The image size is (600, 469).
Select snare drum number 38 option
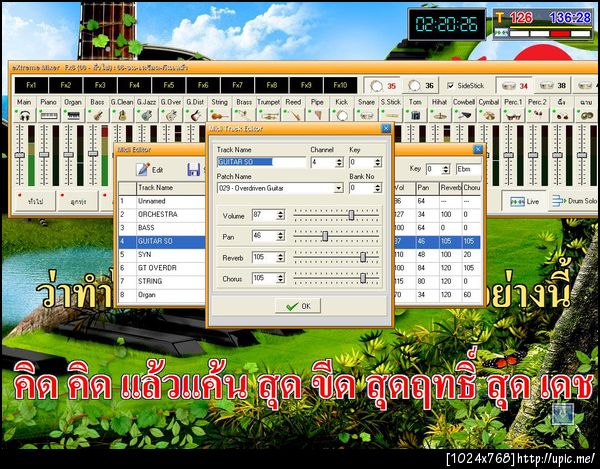coord(553,86)
